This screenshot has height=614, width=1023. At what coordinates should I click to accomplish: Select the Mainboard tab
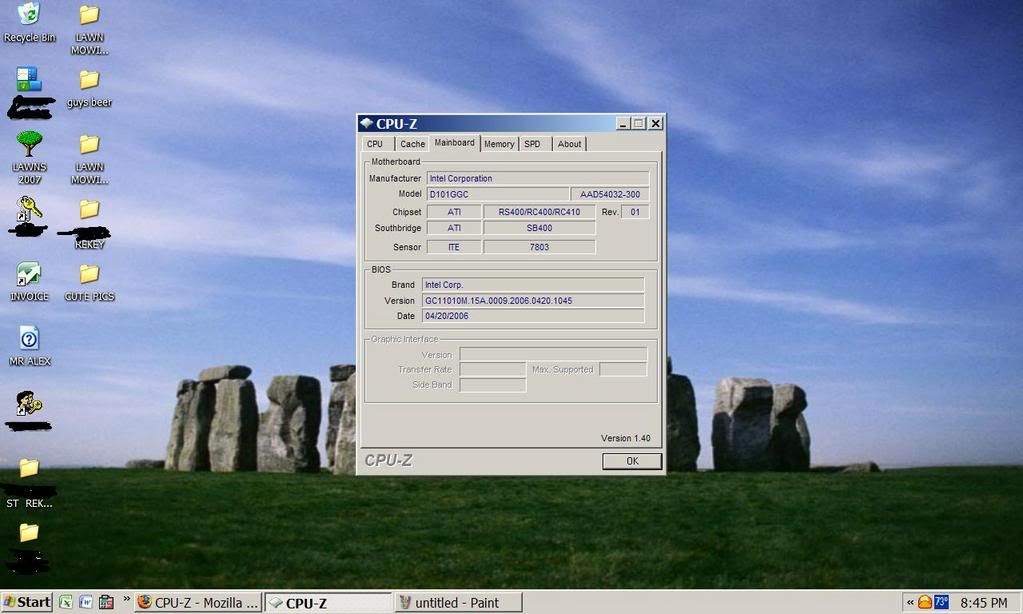pos(455,143)
